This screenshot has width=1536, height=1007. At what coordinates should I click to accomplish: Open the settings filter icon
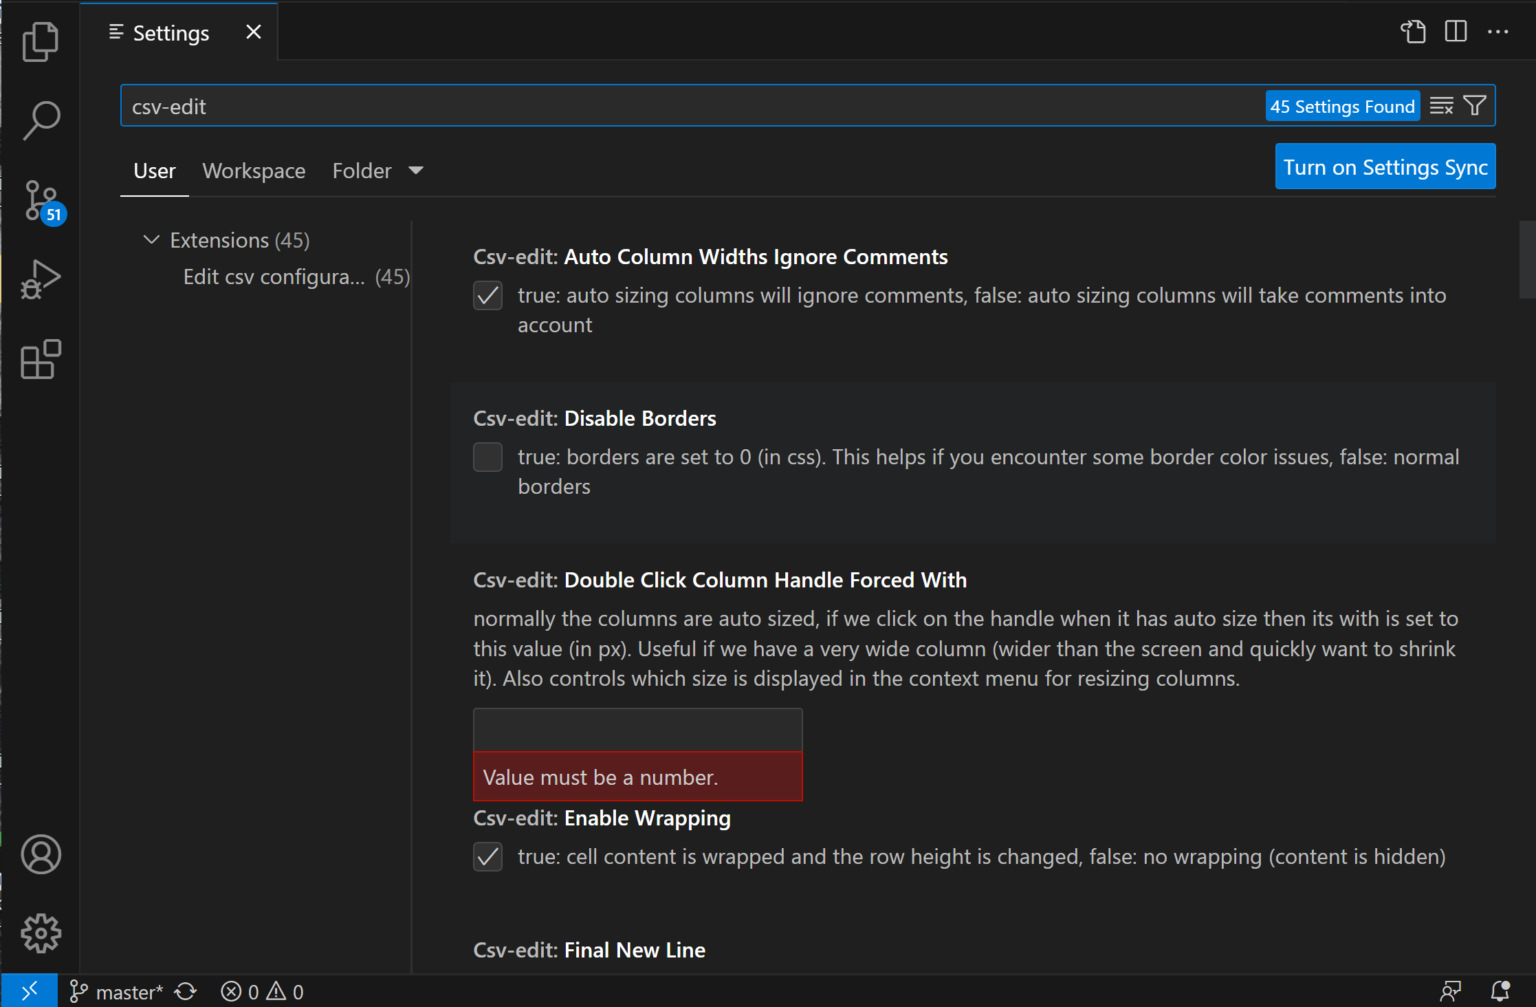[x=1475, y=105]
